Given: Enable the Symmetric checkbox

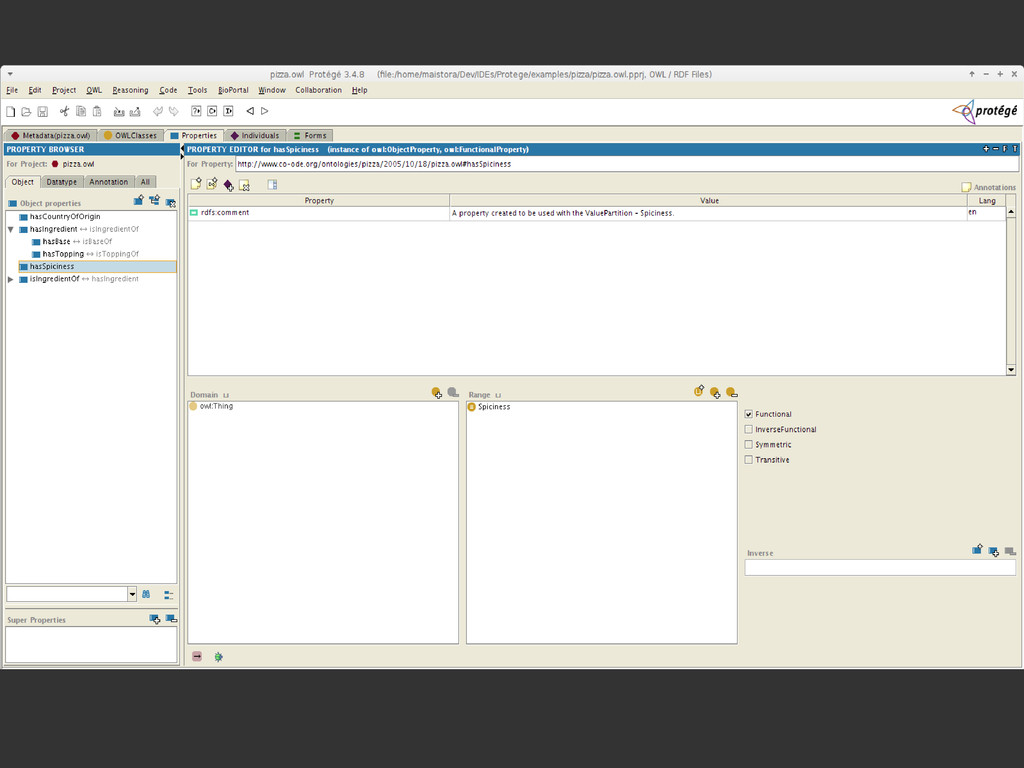Looking at the screenshot, I should (748, 445).
